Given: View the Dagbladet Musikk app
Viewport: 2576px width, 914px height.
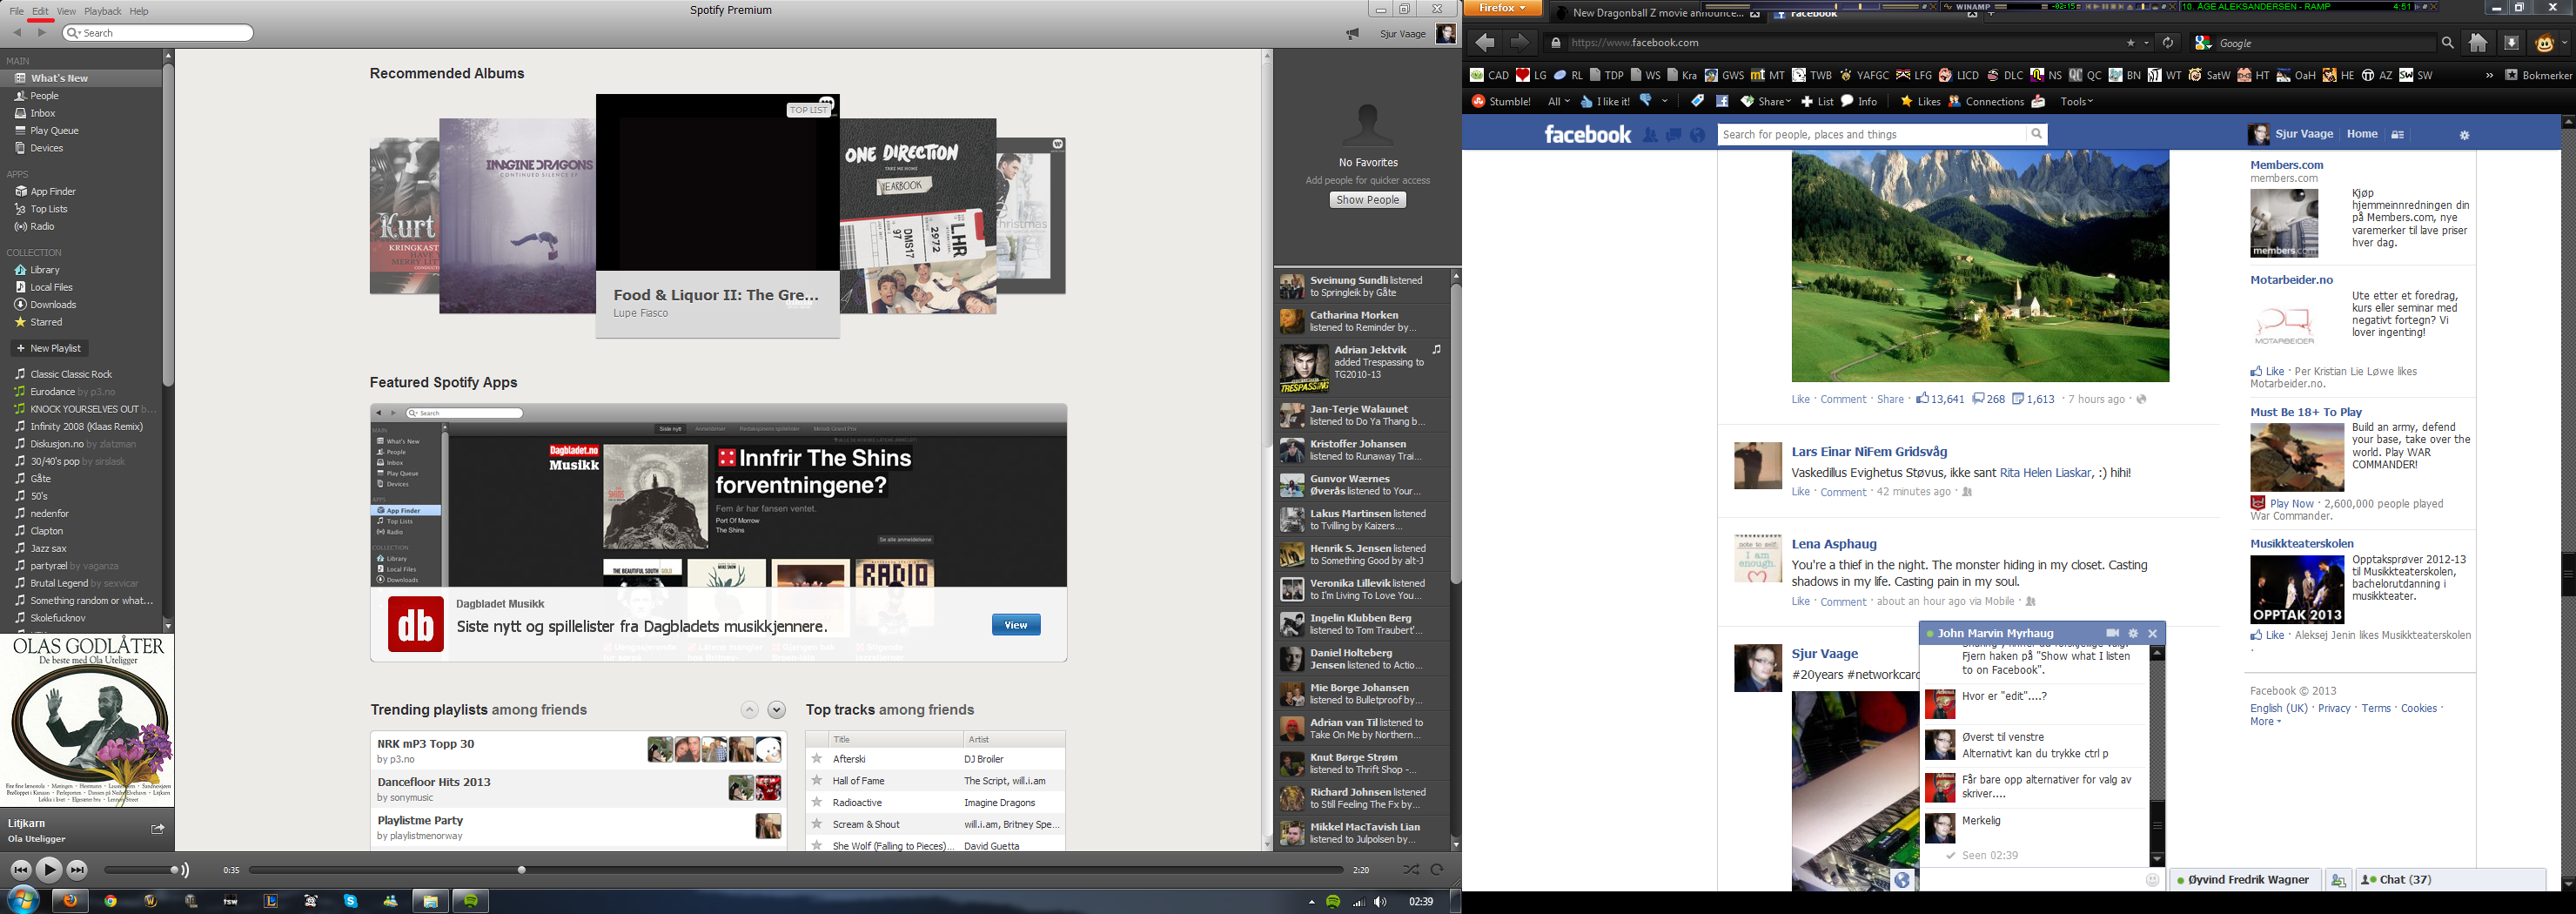Looking at the screenshot, I should coord(1015,625).
